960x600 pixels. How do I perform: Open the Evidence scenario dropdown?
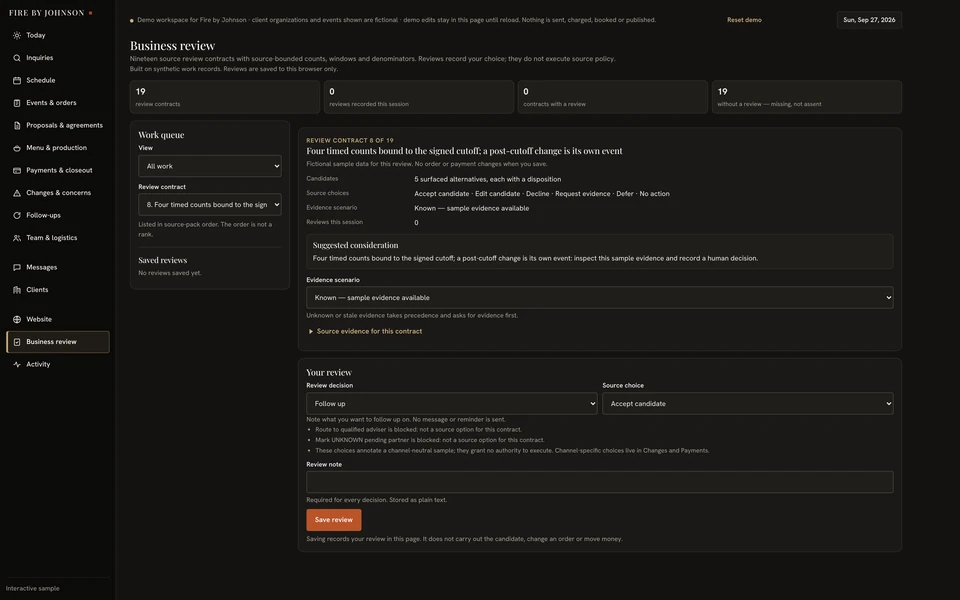(599, 298)
